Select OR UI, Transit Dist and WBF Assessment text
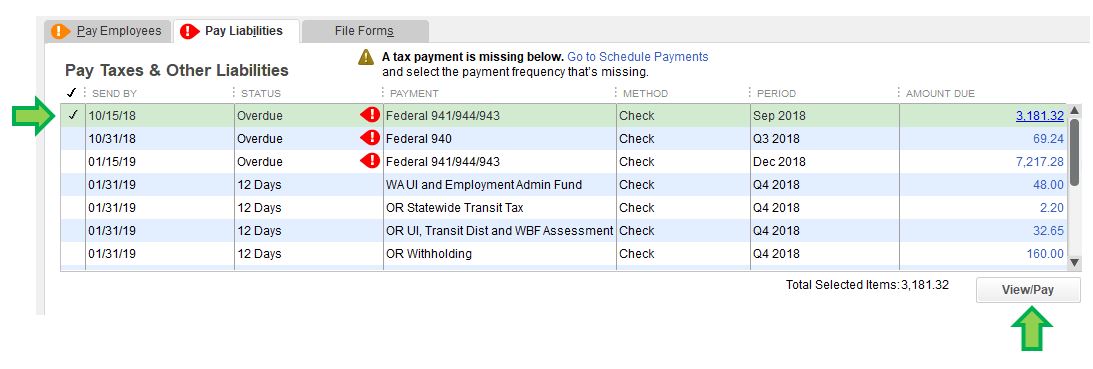Screen dimensions: 1093x369 (499, 231)
